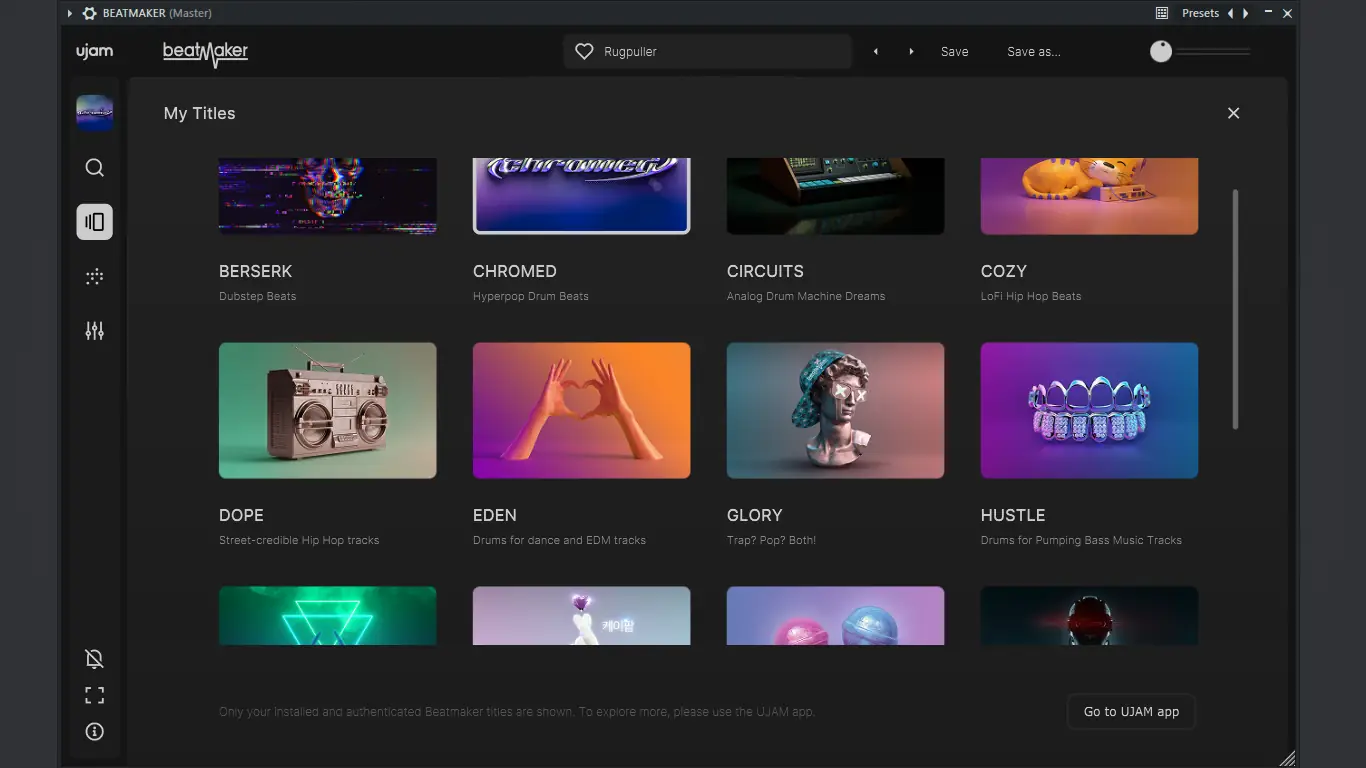Click the Save as... button
Image resolution: width=1366 pixels, height=768 pixels.
(x=1033, y=51)
